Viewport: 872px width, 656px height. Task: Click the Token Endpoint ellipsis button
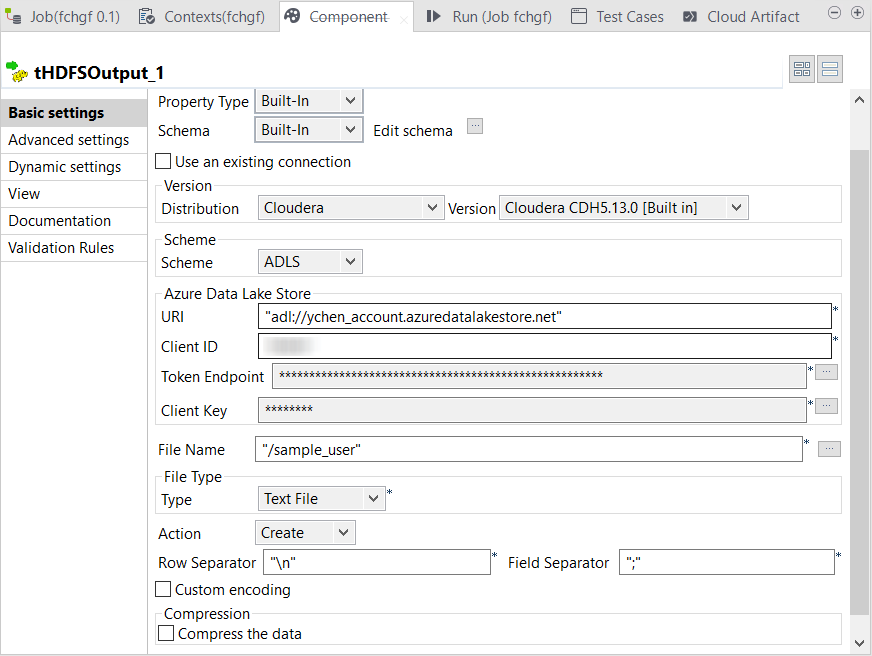(x=826, y=372)
